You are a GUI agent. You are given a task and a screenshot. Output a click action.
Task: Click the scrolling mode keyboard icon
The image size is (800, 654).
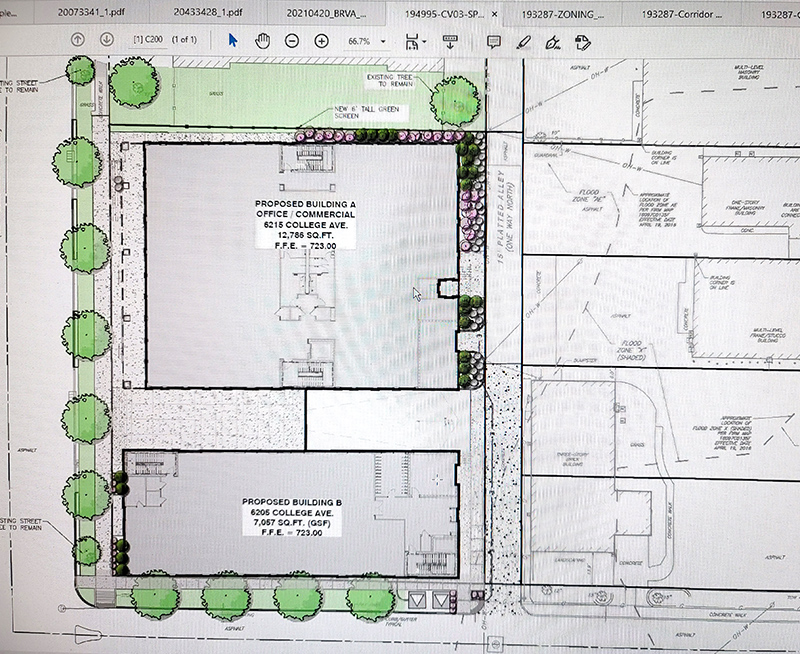pos(449,42)
